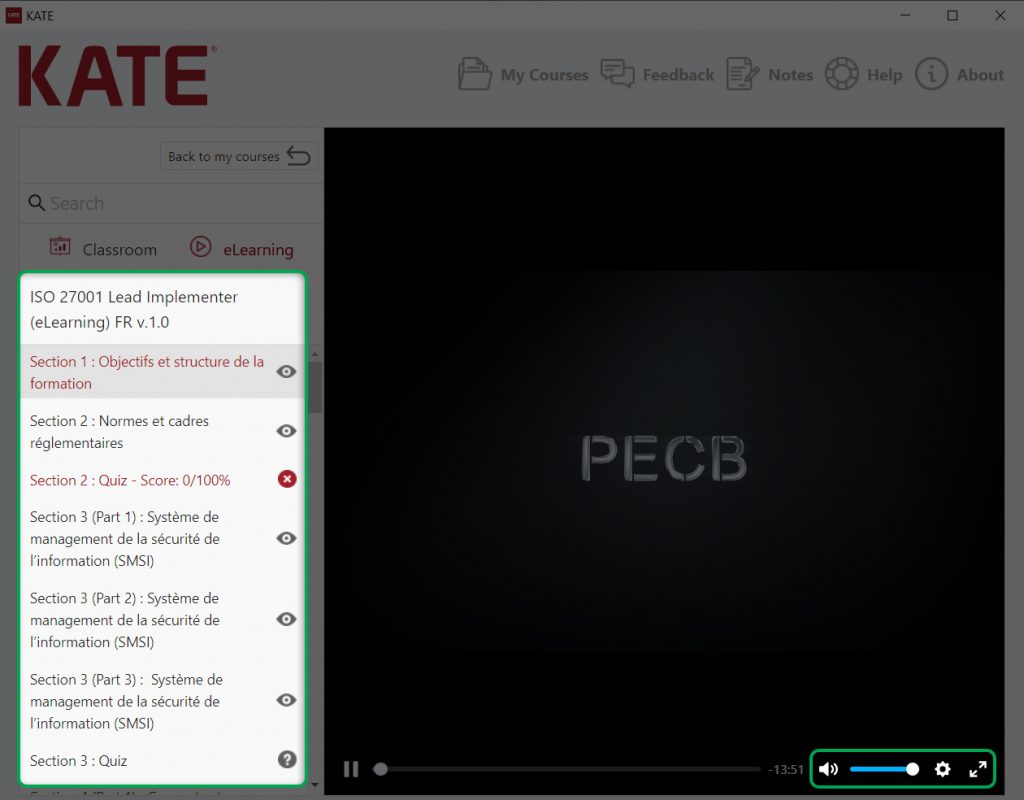Toggle eye icon for Section 2 Normes et cadres
The width and height of the screenshot is (1024, 800).
pyautogui.click(x=286, y=431)
